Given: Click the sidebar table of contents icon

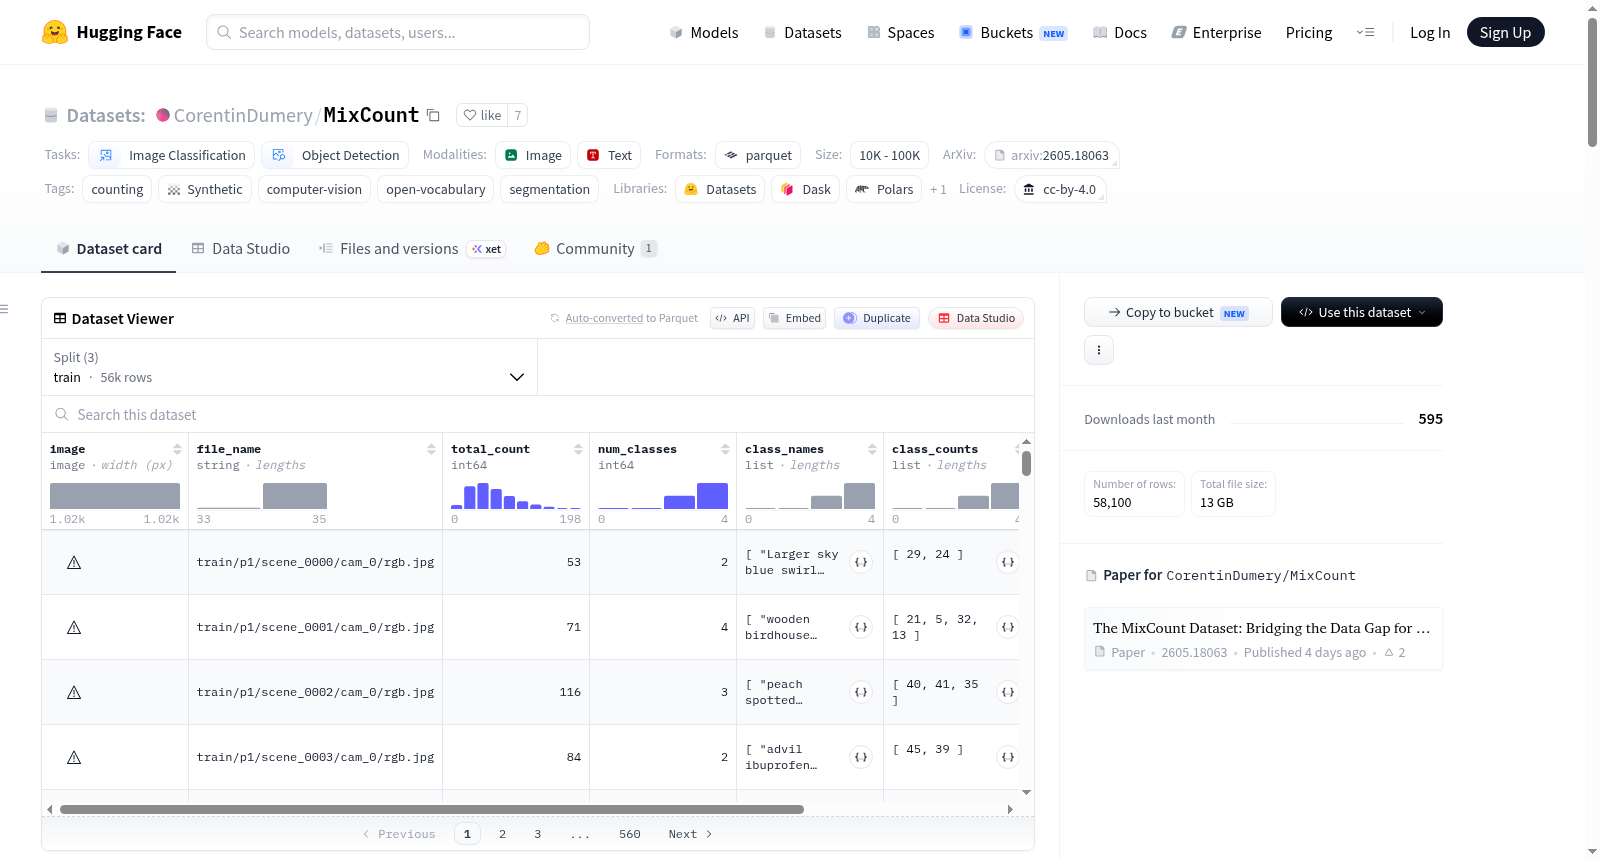Looking at the screenshot, I should (x=4, y=309).
